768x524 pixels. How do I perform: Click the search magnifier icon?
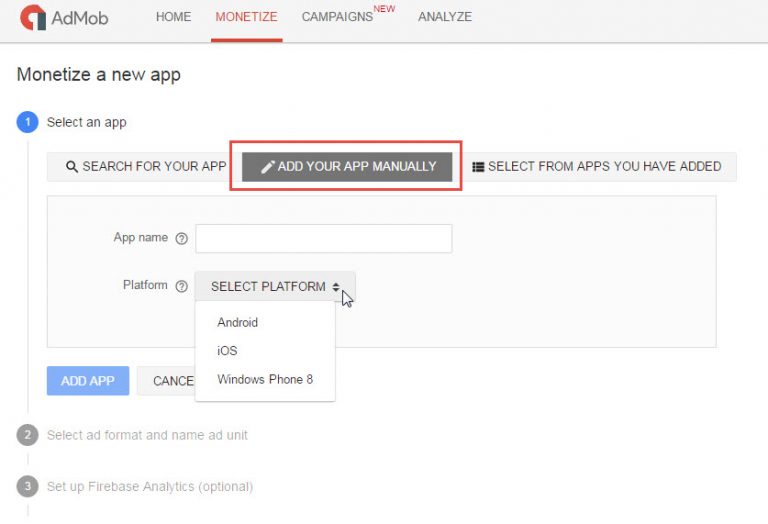(72, 167)
